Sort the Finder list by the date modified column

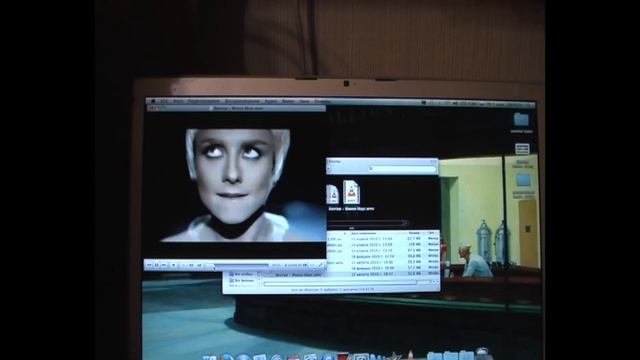coord(364,233)
